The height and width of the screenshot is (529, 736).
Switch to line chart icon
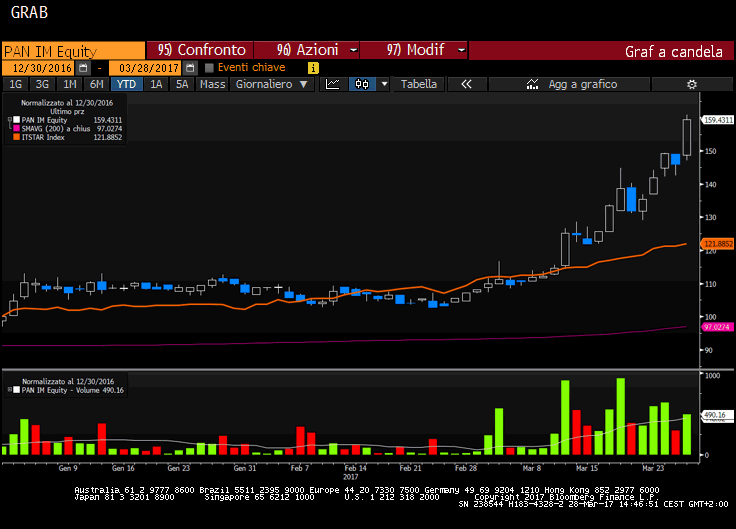point(333,85)
